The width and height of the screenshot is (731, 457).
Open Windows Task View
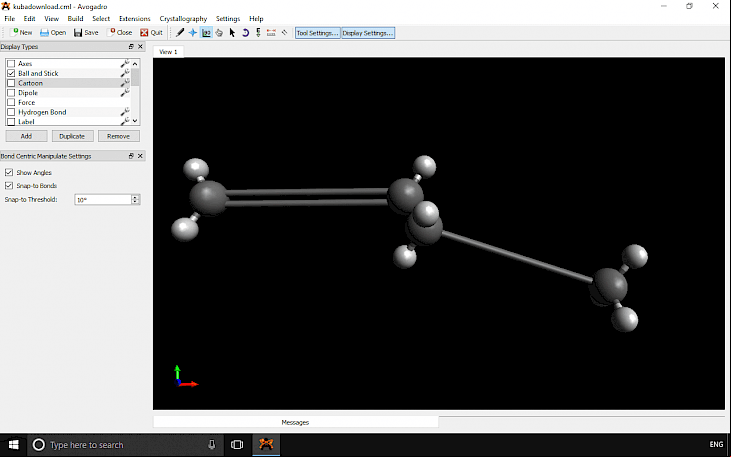[x=237, y=445]
